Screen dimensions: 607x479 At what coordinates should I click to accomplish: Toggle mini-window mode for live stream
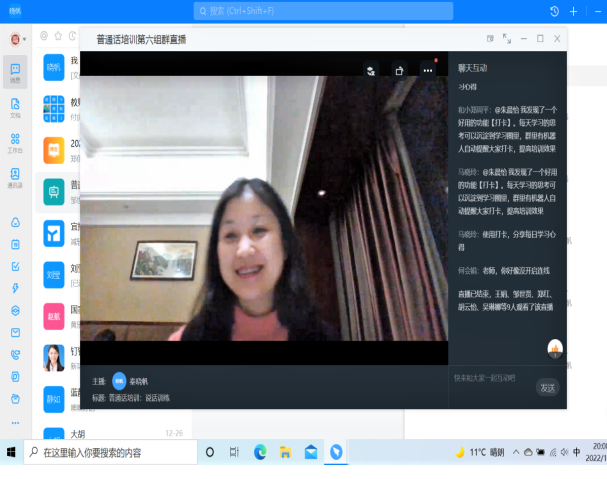coord(490,39)
